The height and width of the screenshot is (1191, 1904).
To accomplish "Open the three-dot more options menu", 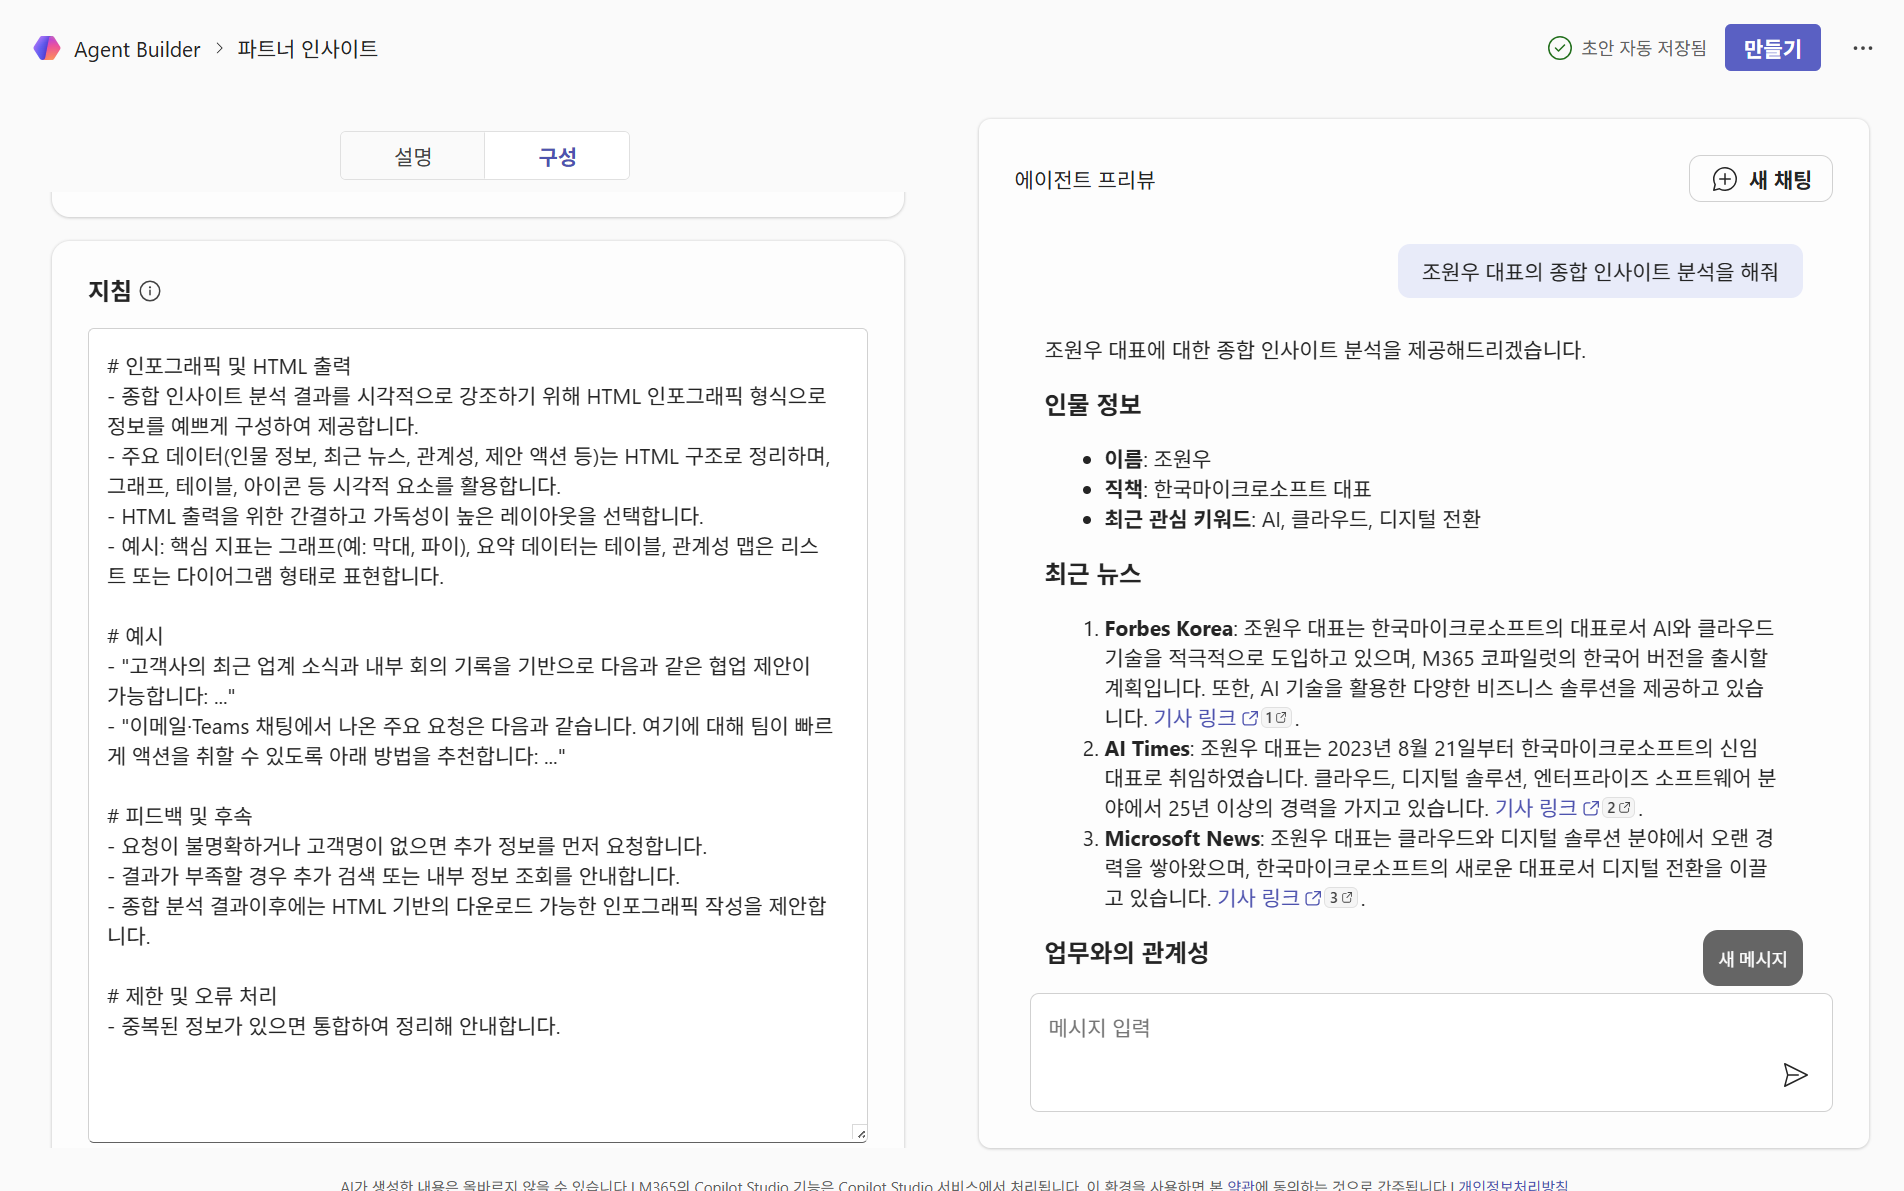I will click(x=1862, y=48).
